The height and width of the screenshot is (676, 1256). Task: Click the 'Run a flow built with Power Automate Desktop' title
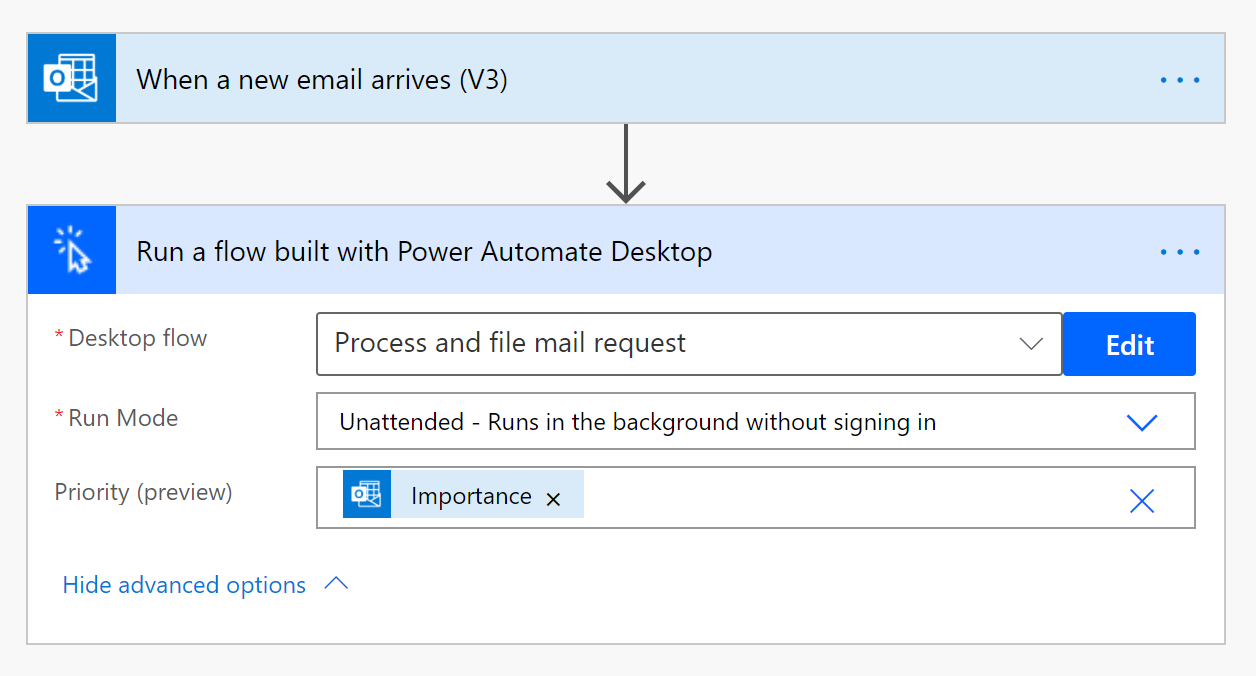point(424,252)
